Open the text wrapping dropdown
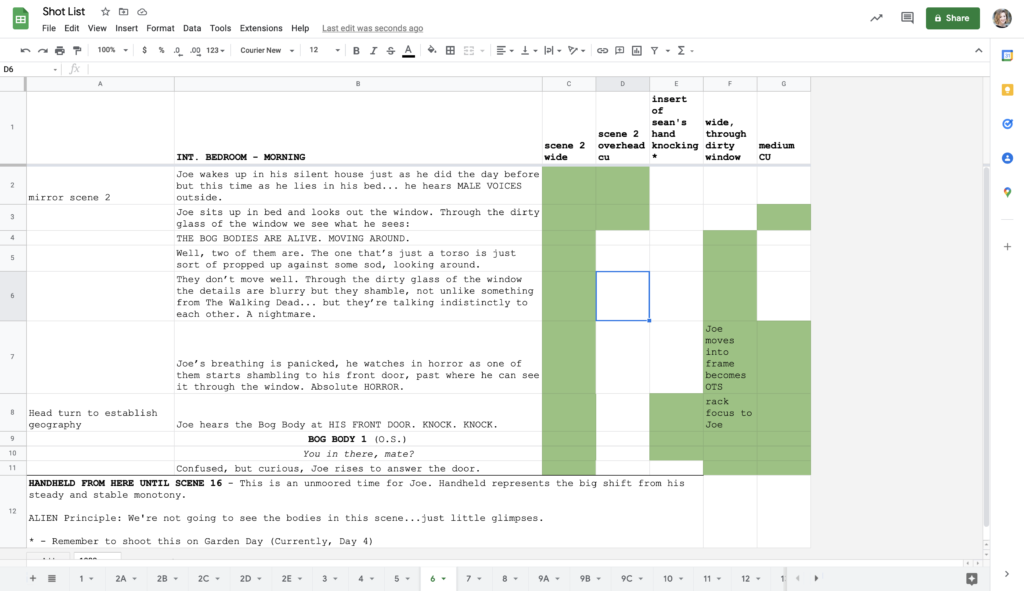Image resolution: width=1024 pixels, height=591 pixels. 552,50
